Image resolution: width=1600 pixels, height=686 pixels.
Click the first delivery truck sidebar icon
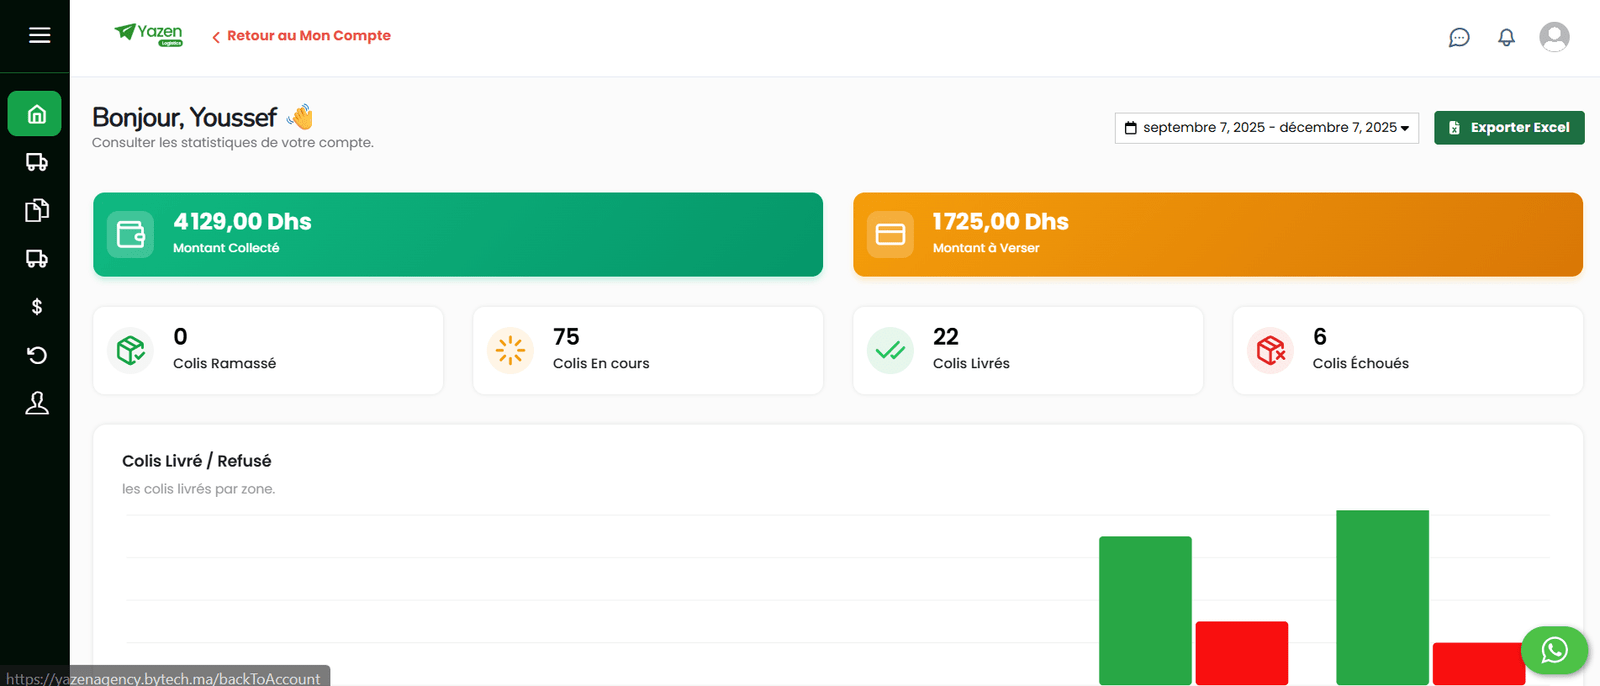coord(36,162)
